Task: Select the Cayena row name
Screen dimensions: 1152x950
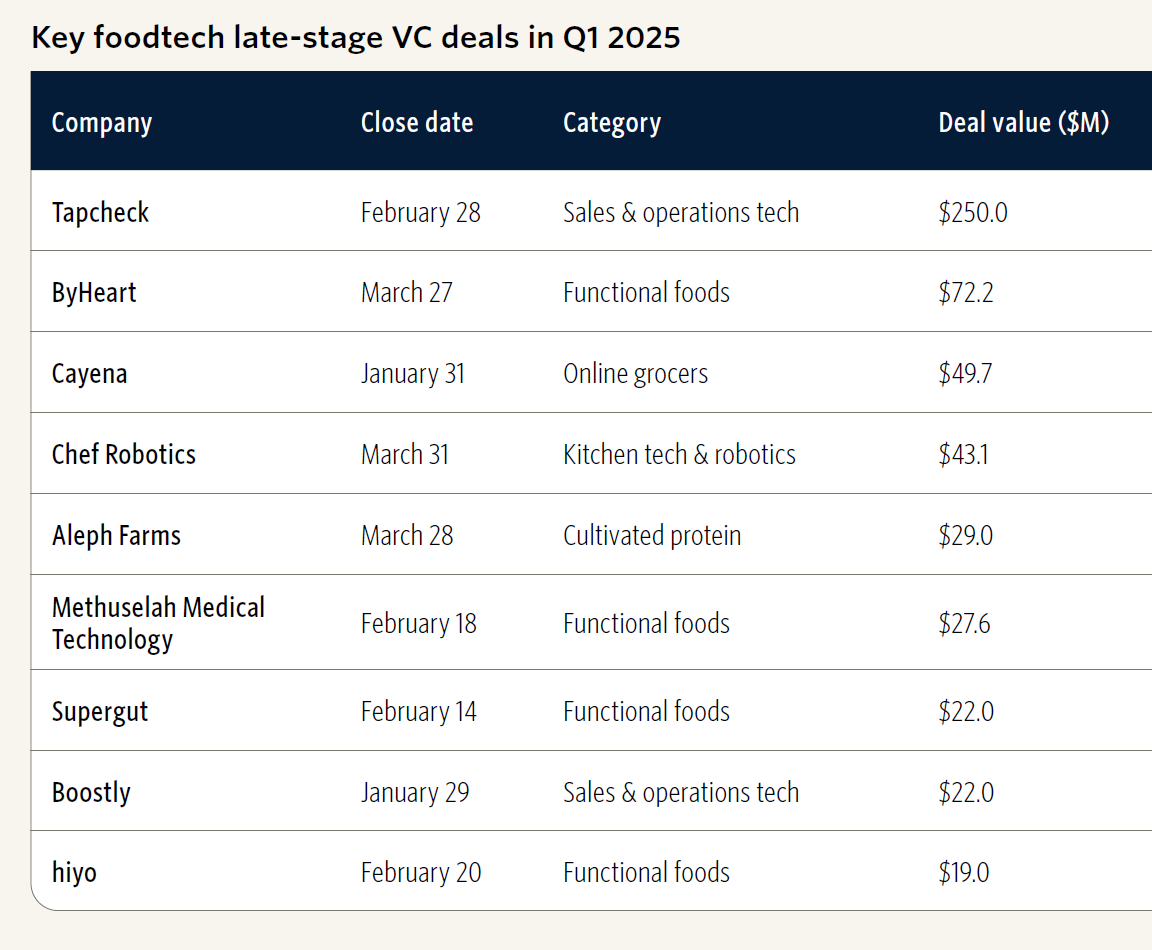Action: [x=90, y=374]
